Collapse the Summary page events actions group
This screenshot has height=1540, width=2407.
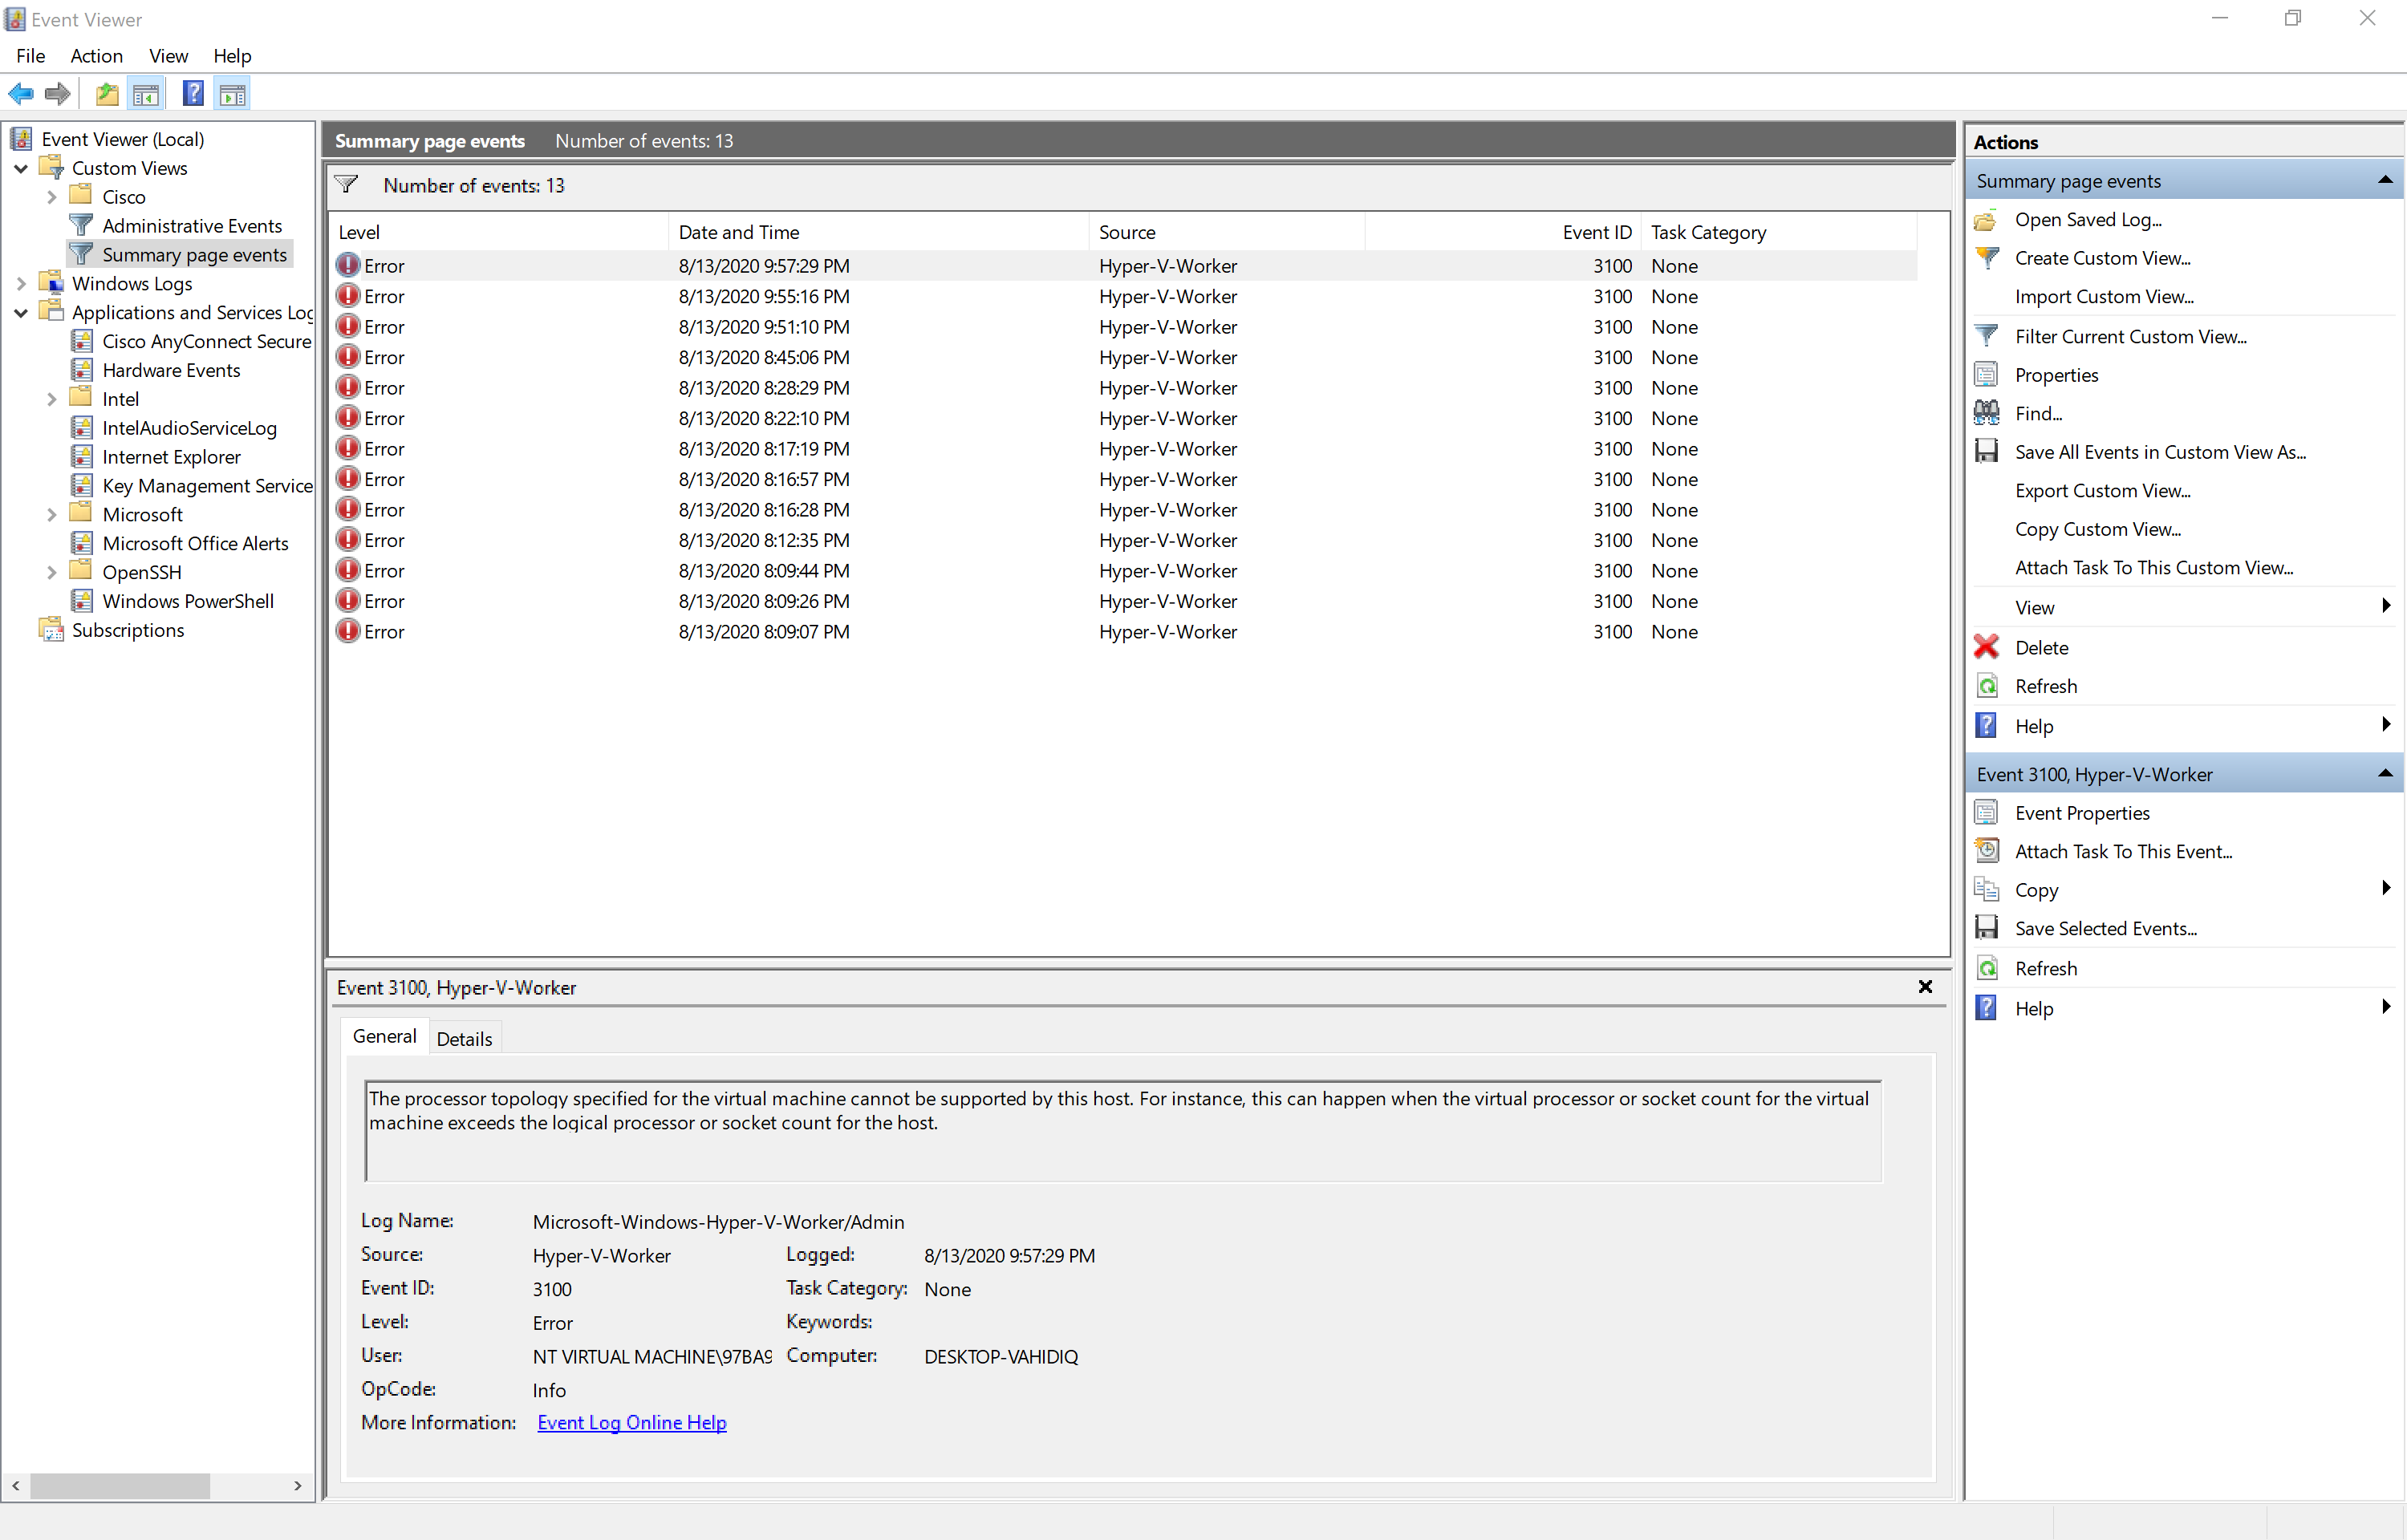pos(2386,180)
